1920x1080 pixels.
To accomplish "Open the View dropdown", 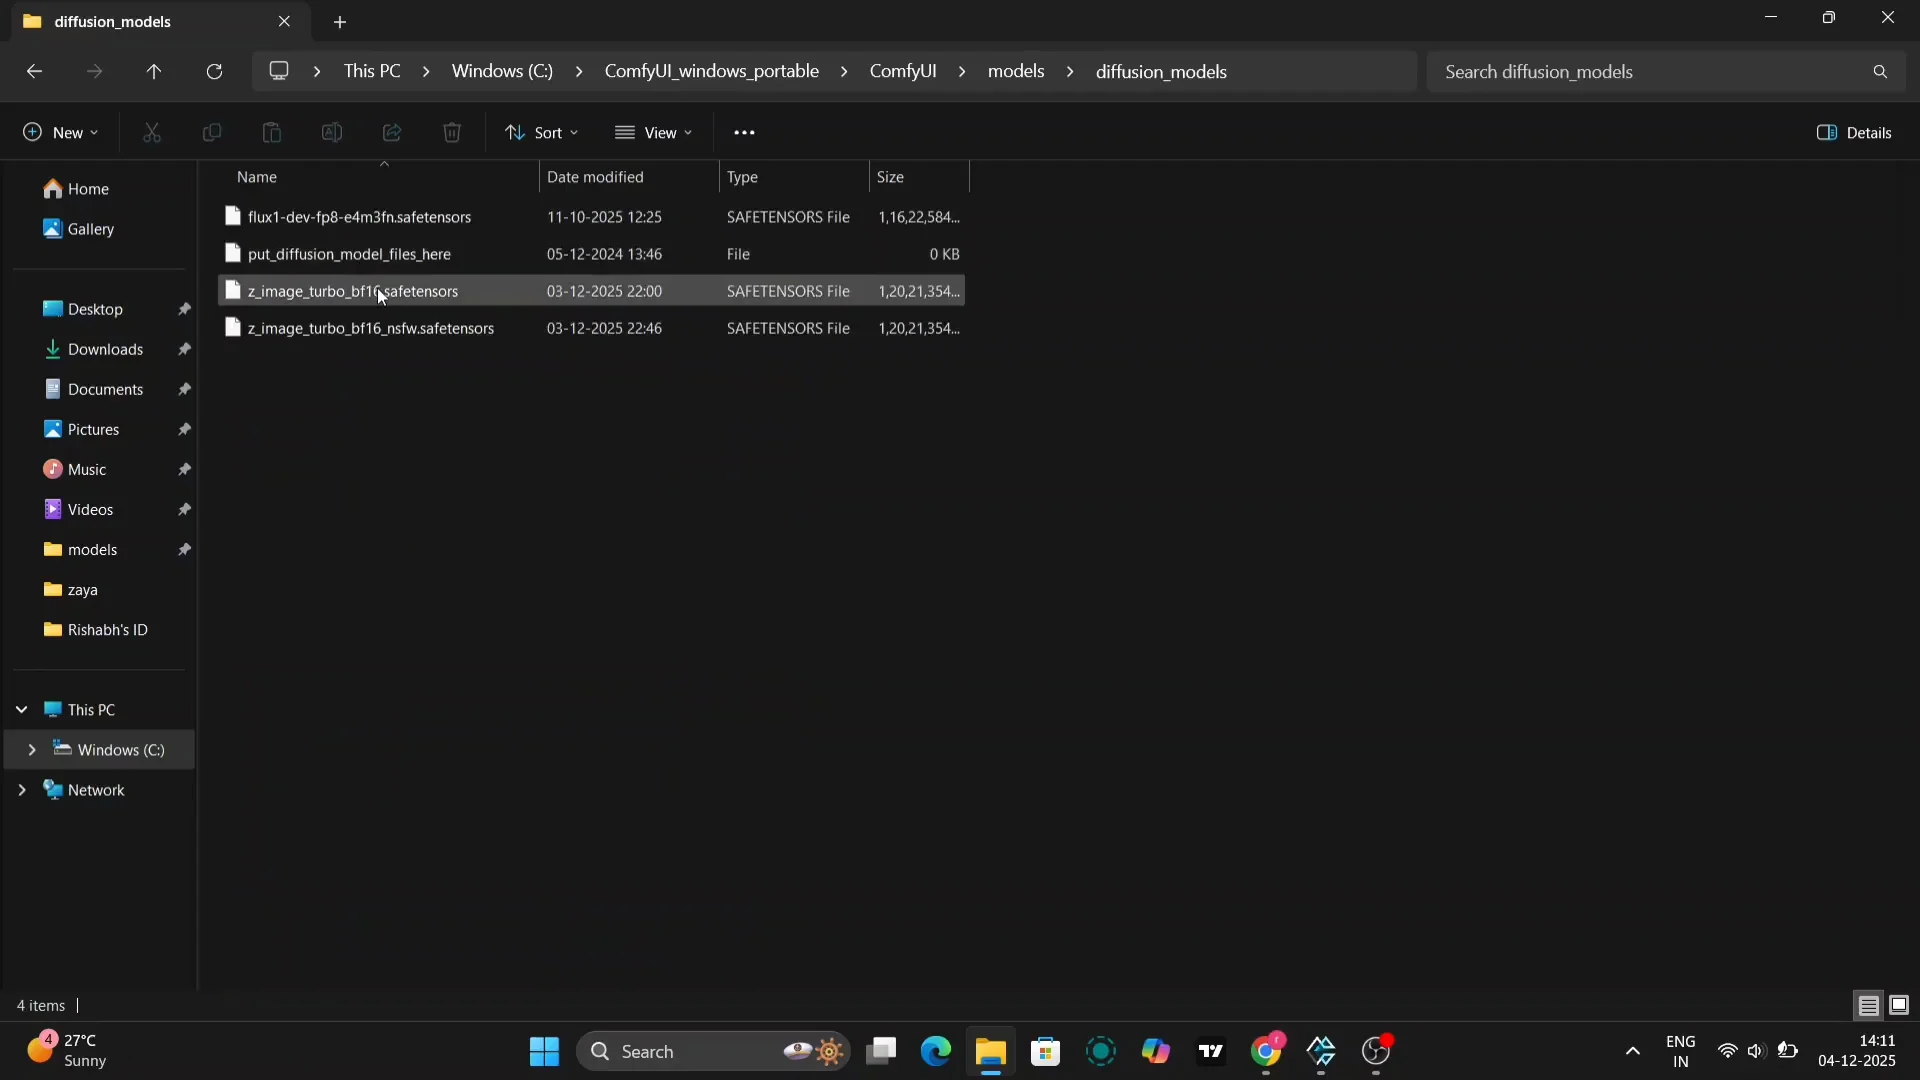I will [x=655, y=132].
